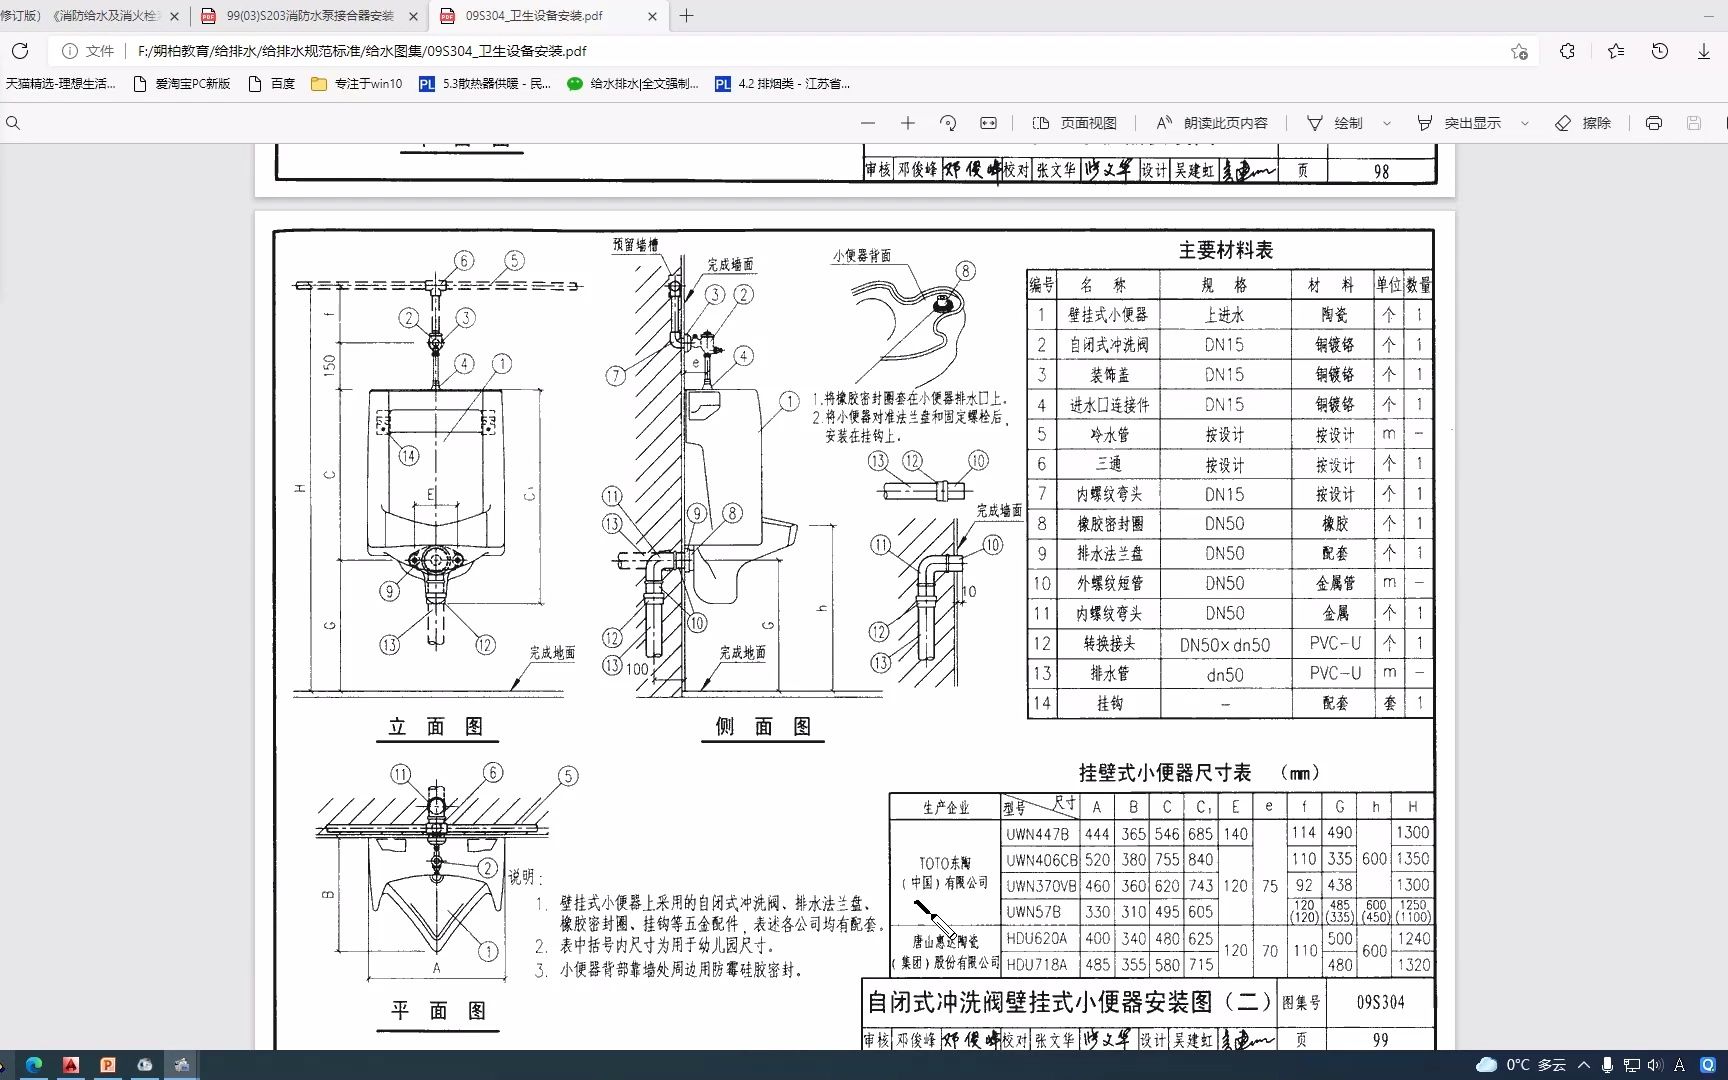The width and height of the screenshot is (1728, 1080).
Task: Open bookmark 爱淘宝PC新版
Action: [182, 84]
